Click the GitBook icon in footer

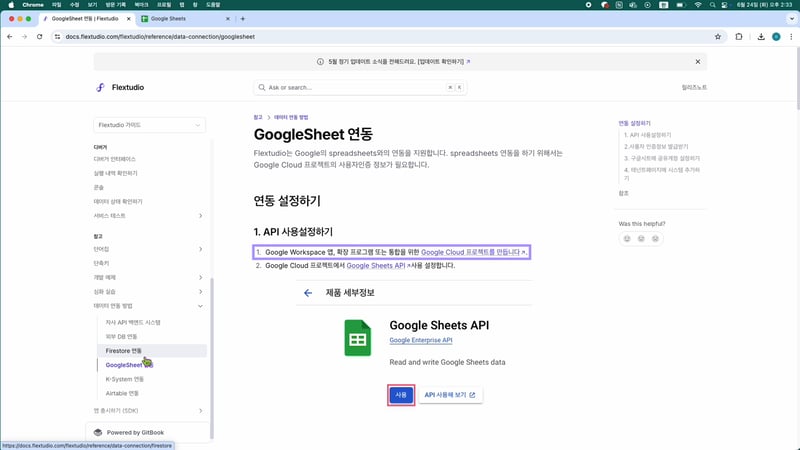(x=98, y=432)
